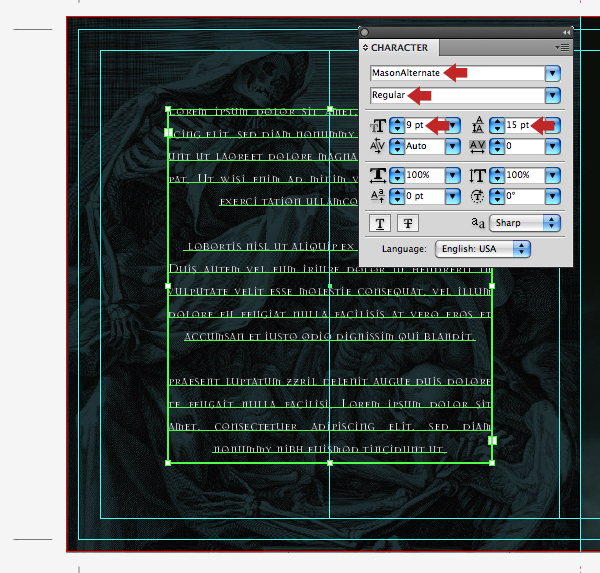Image resolution: width=600 pixels, height=573 pixels.
Task: Open the vertical scale dropdown
Action: [553, 176]
